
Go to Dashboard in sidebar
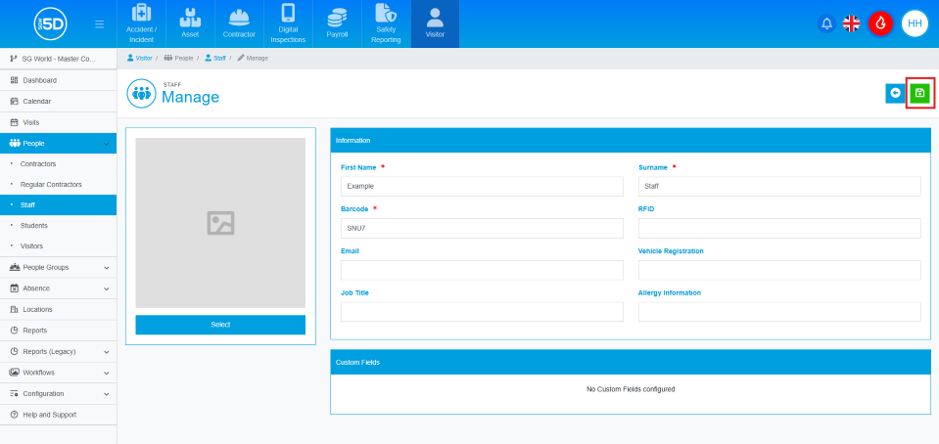[x=58, y=80]
